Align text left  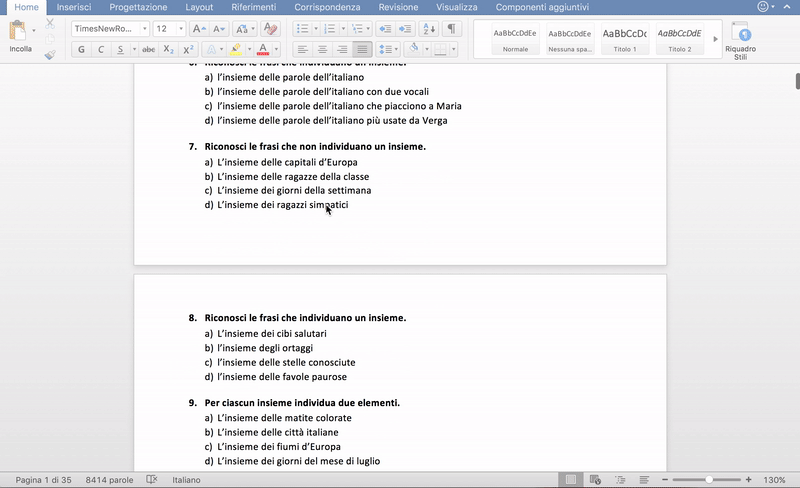(x=303, y=50)
